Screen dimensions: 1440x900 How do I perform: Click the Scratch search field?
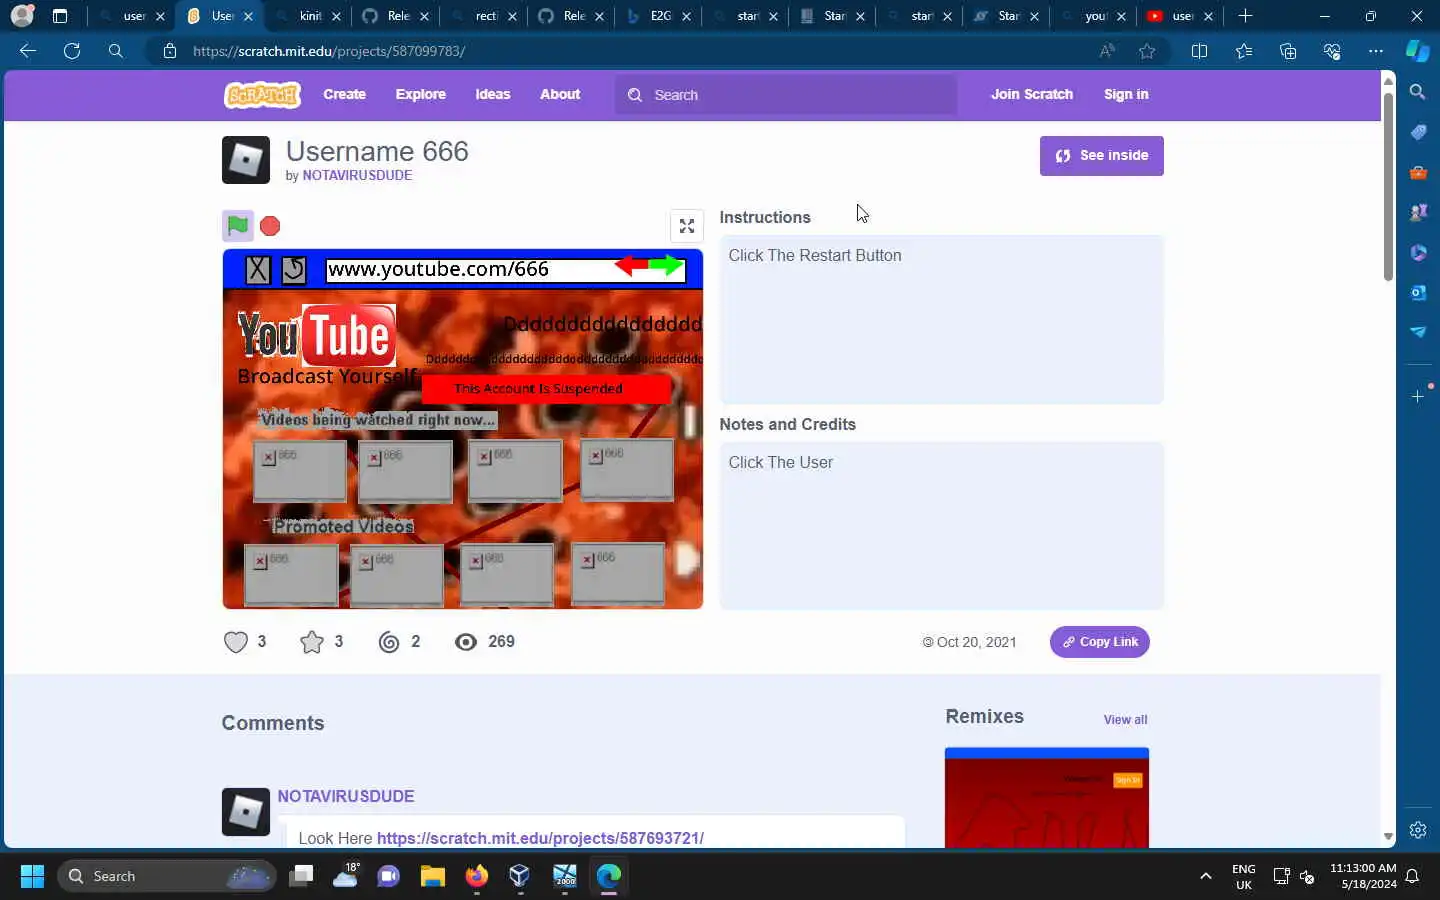point(786,95)
